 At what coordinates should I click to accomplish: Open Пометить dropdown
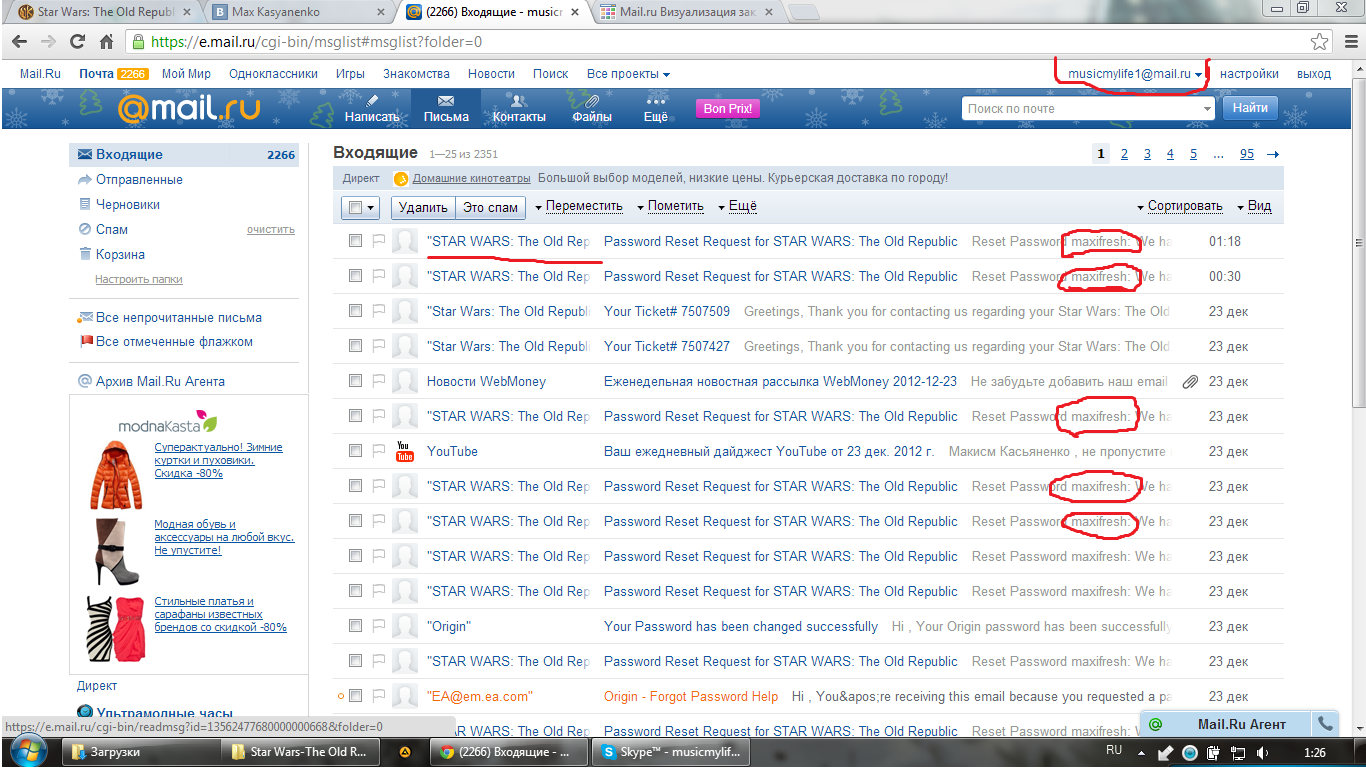click(670, 207)
